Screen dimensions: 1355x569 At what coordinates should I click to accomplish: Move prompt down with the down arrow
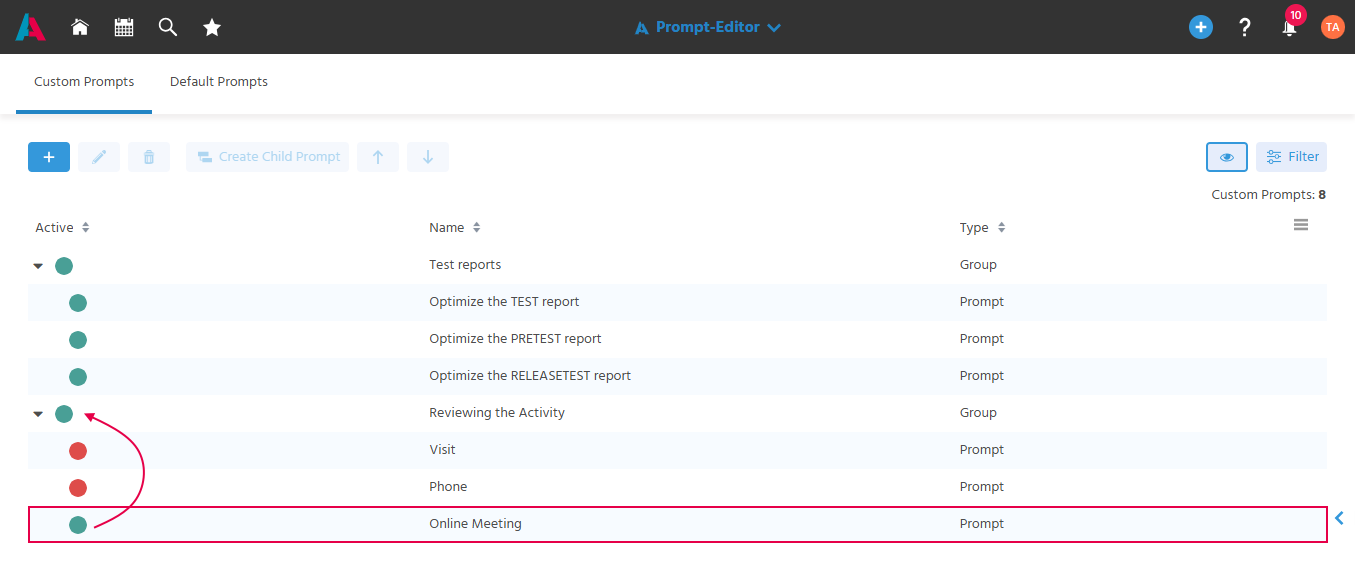click(x=428, y=157)
